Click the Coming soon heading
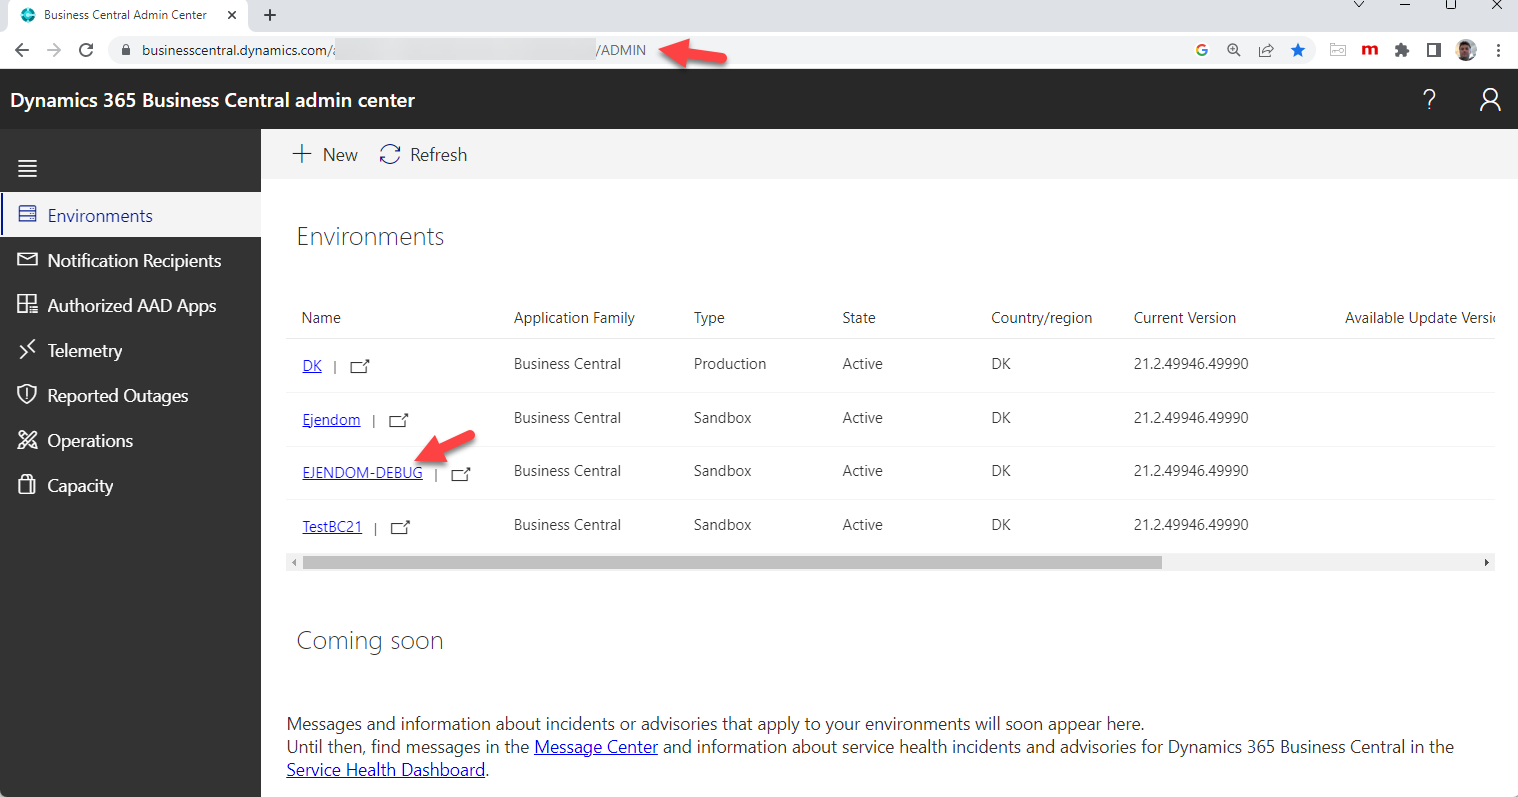Screen dimensions: 1518x797 coord(369,641)
